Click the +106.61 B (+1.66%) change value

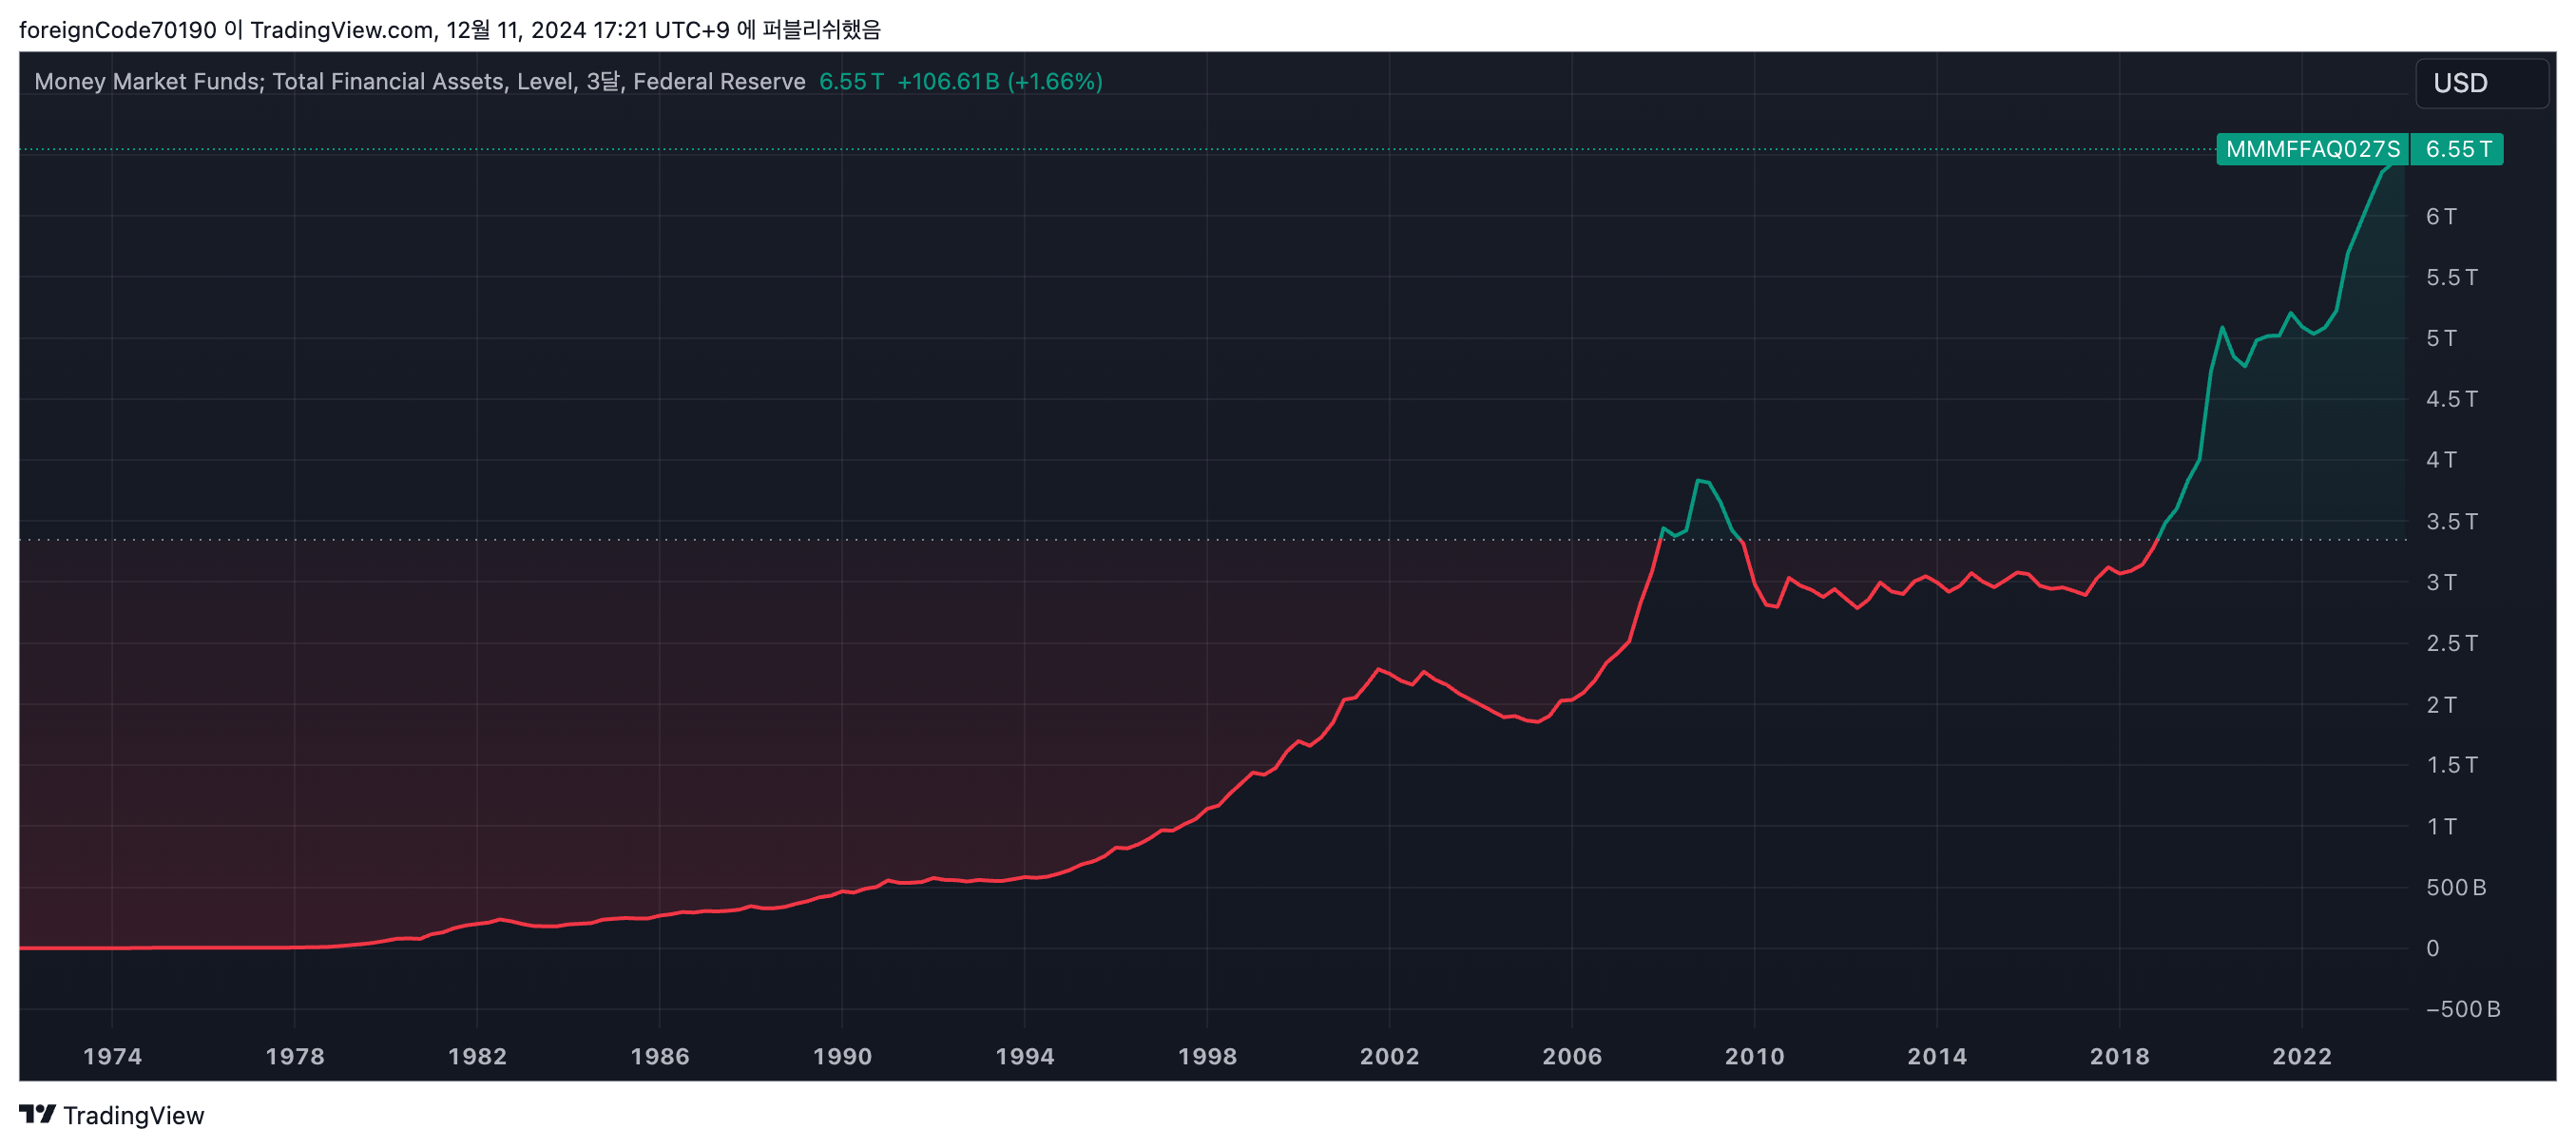click(1000, 81)
